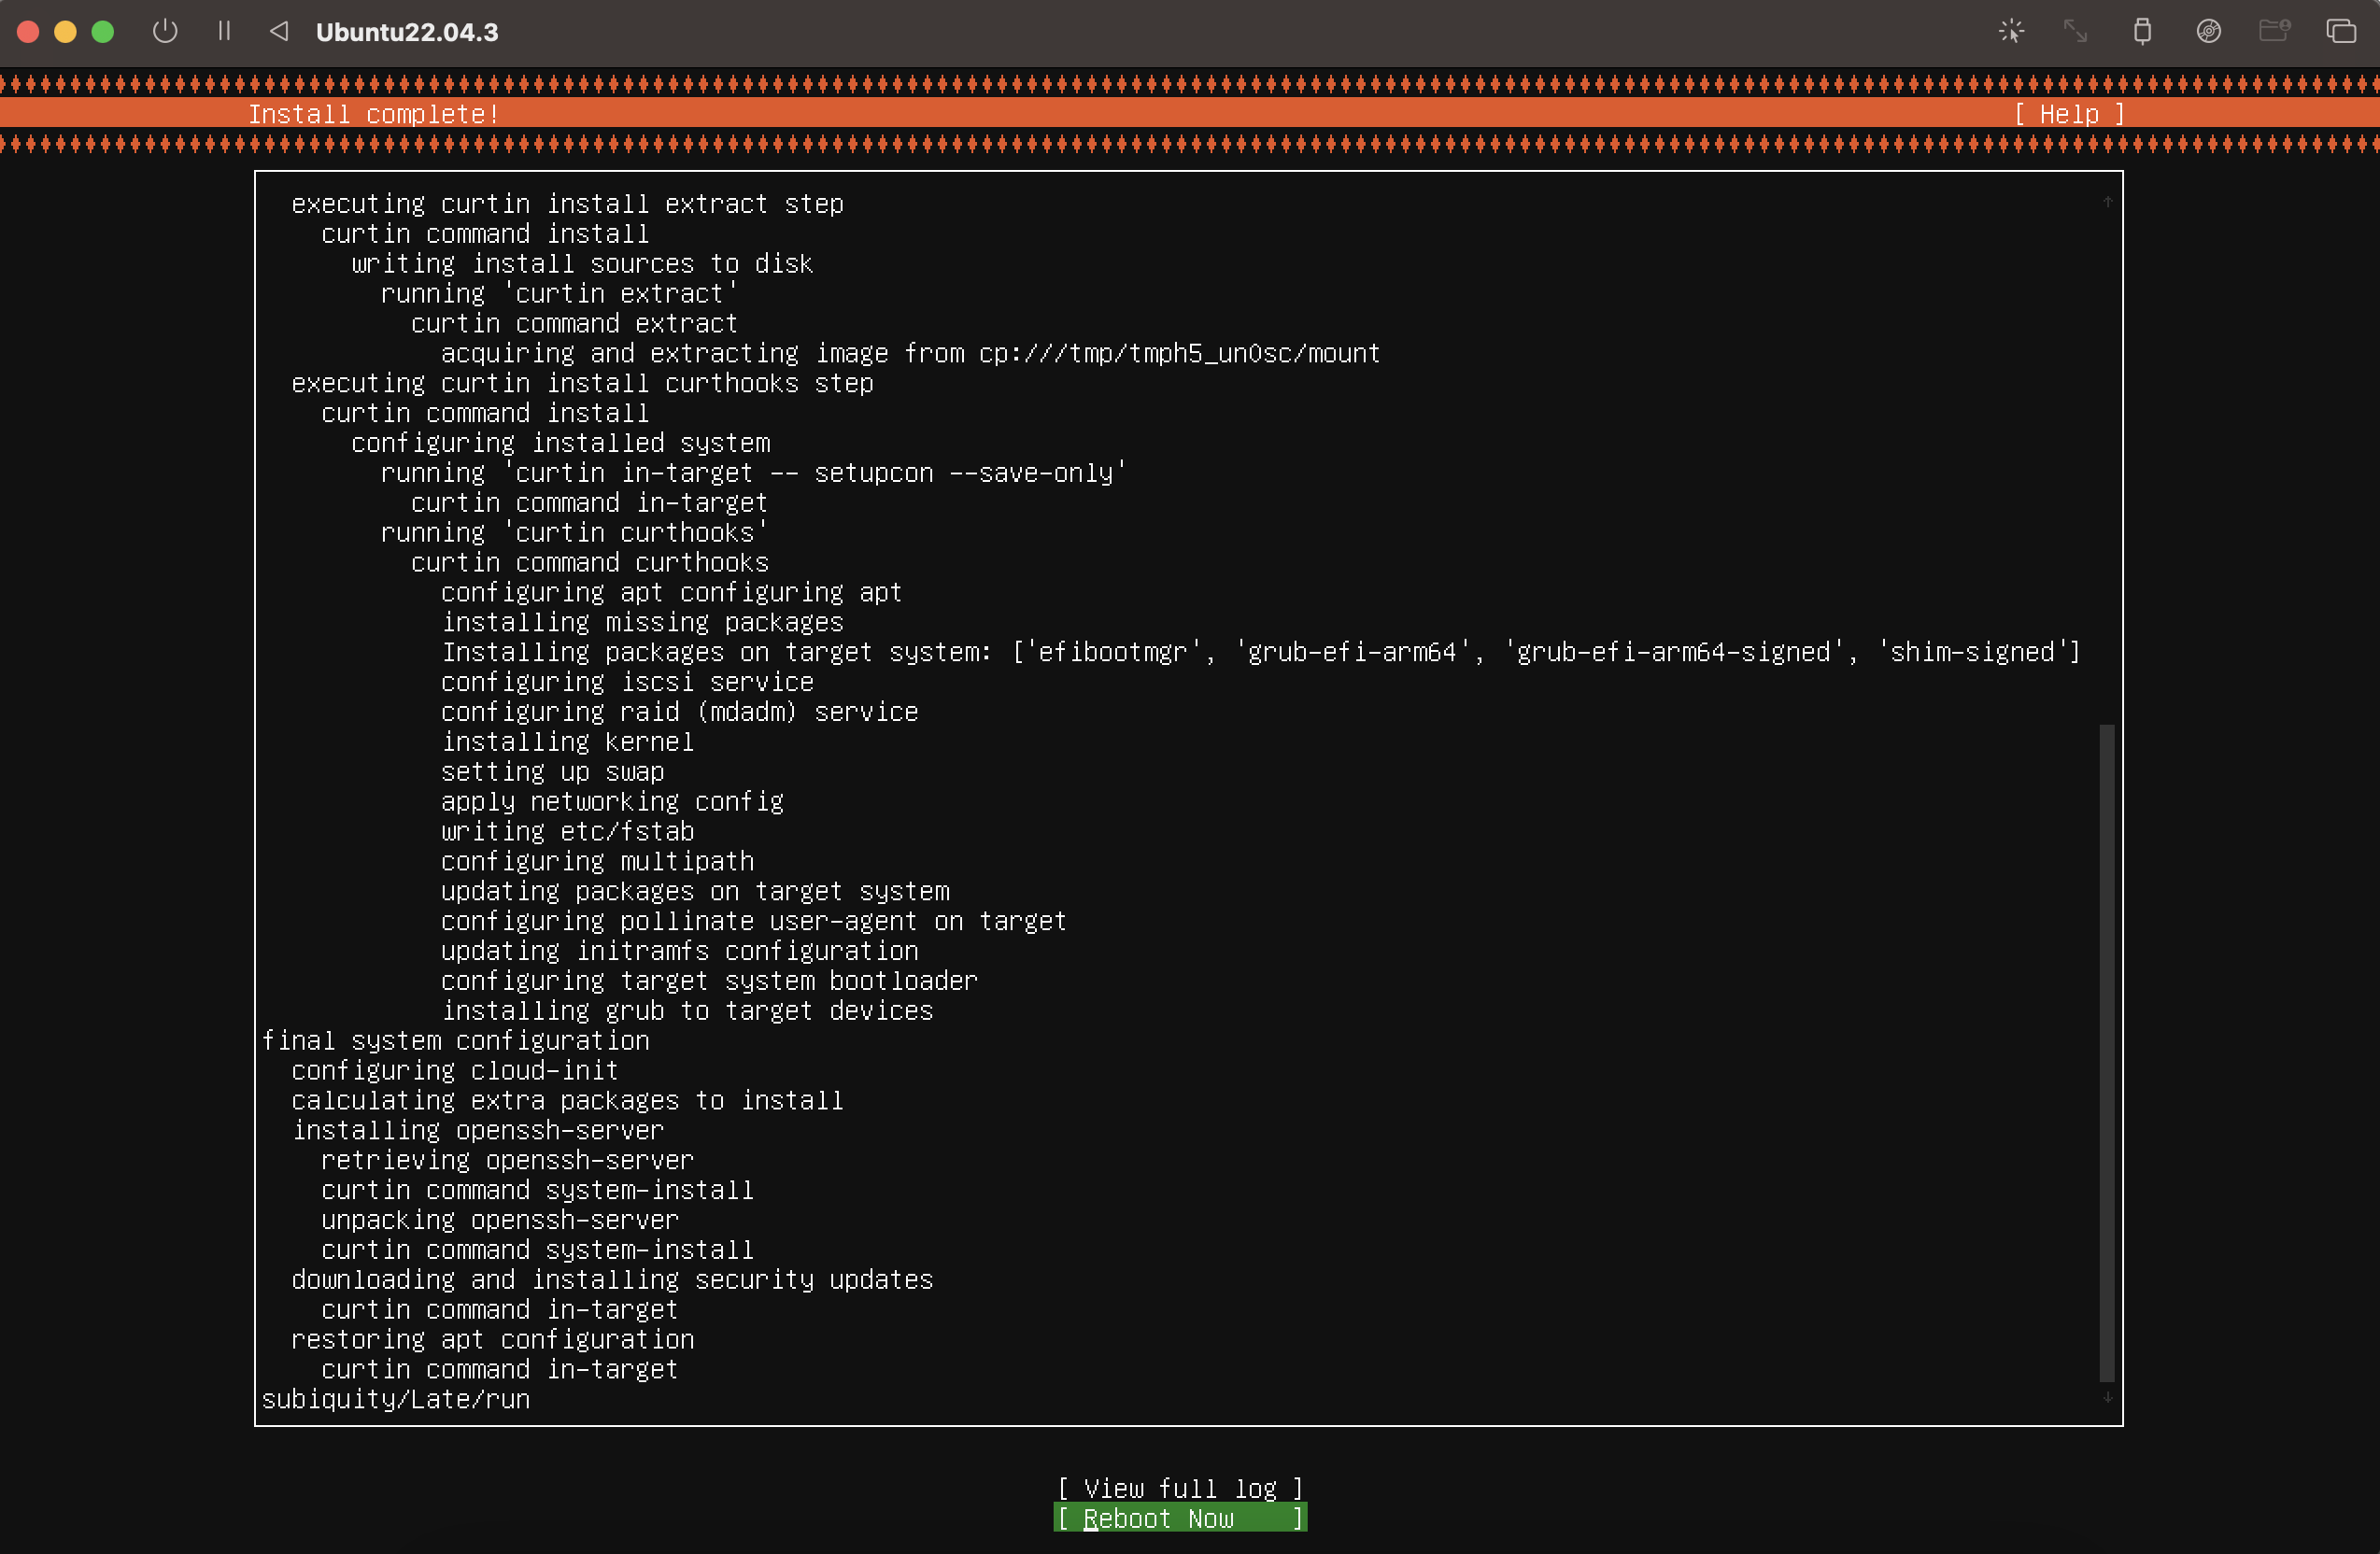
Task: Close the Ubuntu22.04.3 window with the red button
Action: tap(28, 31)
